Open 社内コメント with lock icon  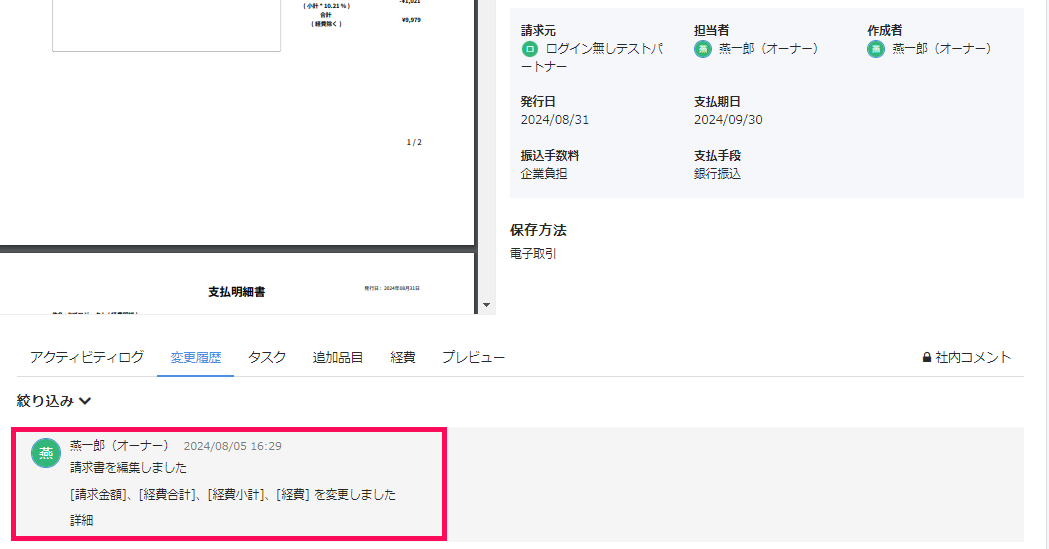click(967, 358)
